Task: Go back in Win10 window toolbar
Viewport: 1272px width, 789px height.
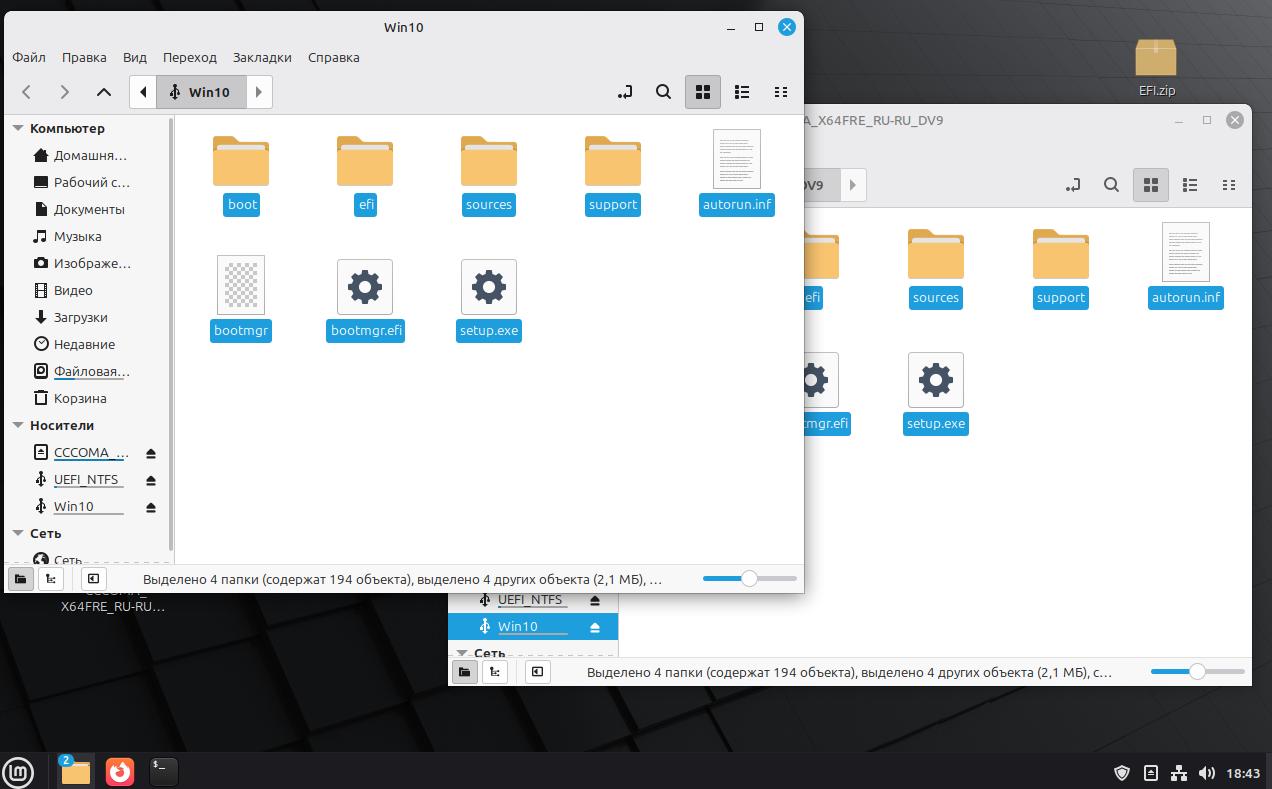Action: pos(27,92)
